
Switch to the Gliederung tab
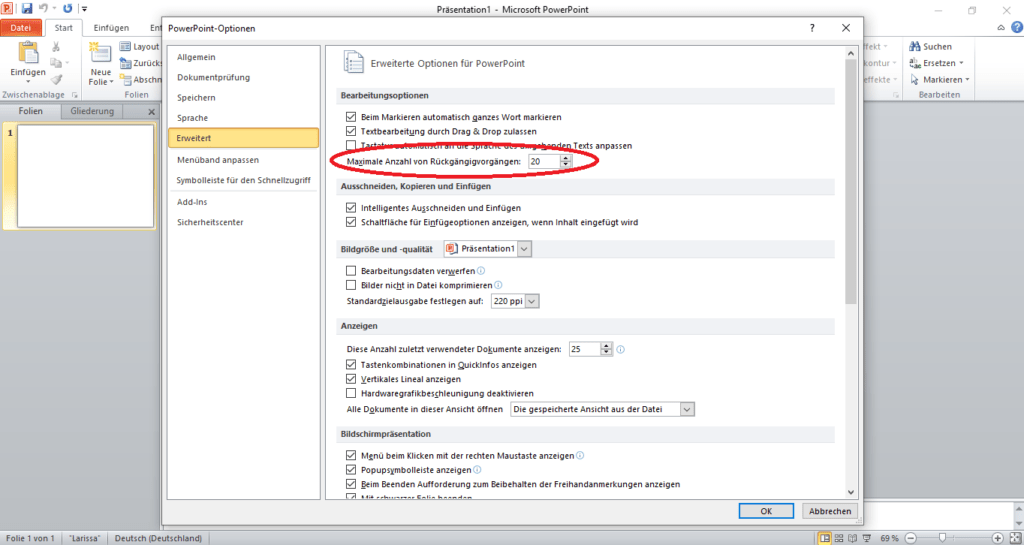pos(92,111)
